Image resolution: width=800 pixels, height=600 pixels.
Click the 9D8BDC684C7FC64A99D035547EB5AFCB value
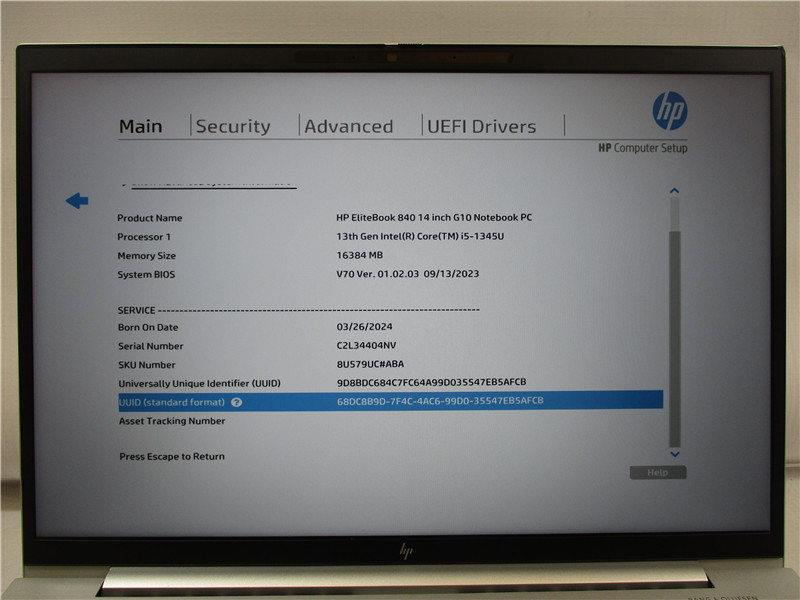click(431, 382)
